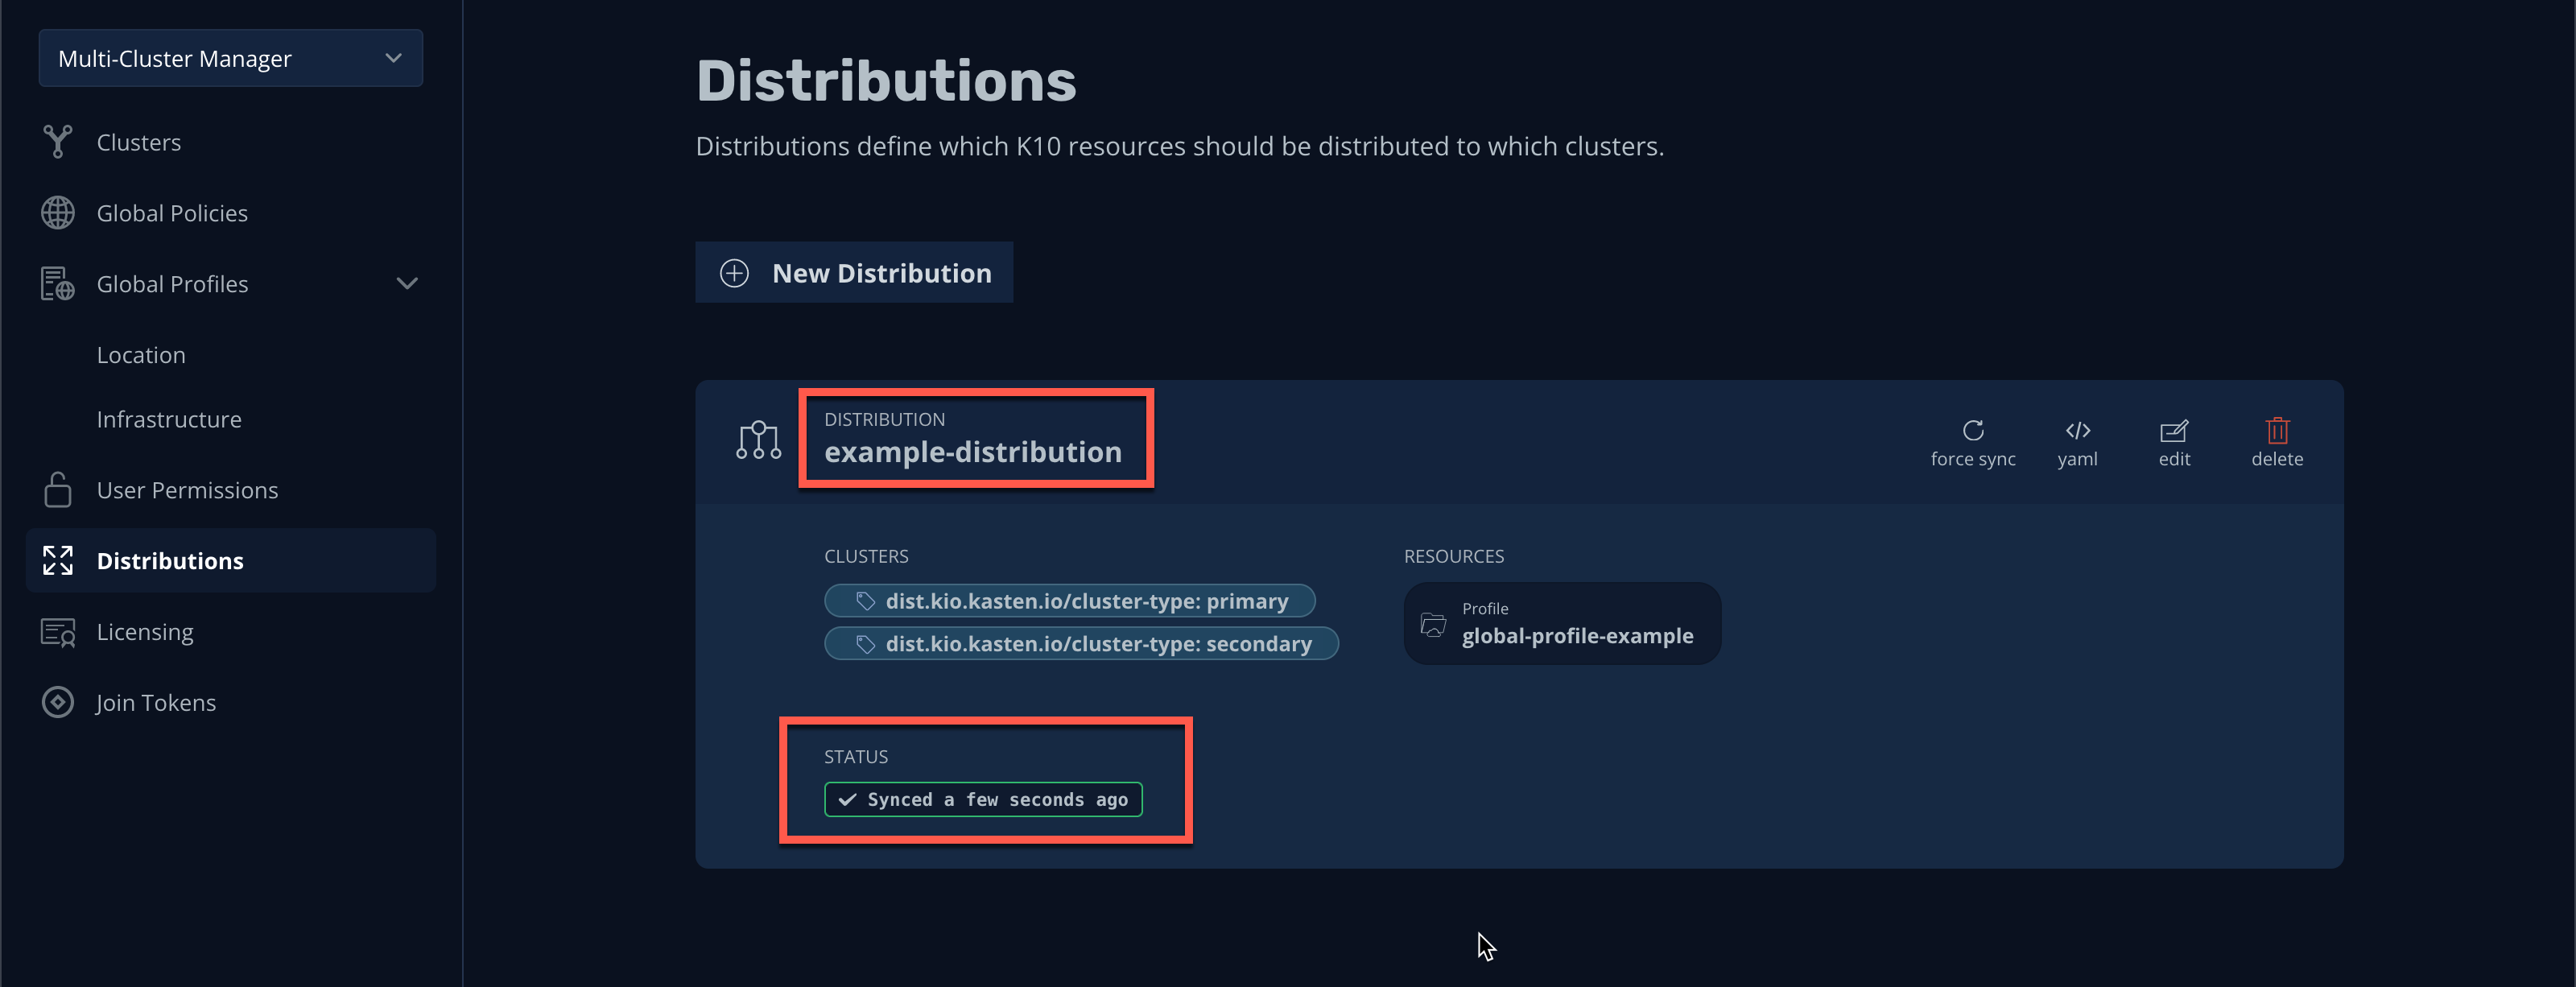Open the yaml code view icon

(x=2077, y=430)
